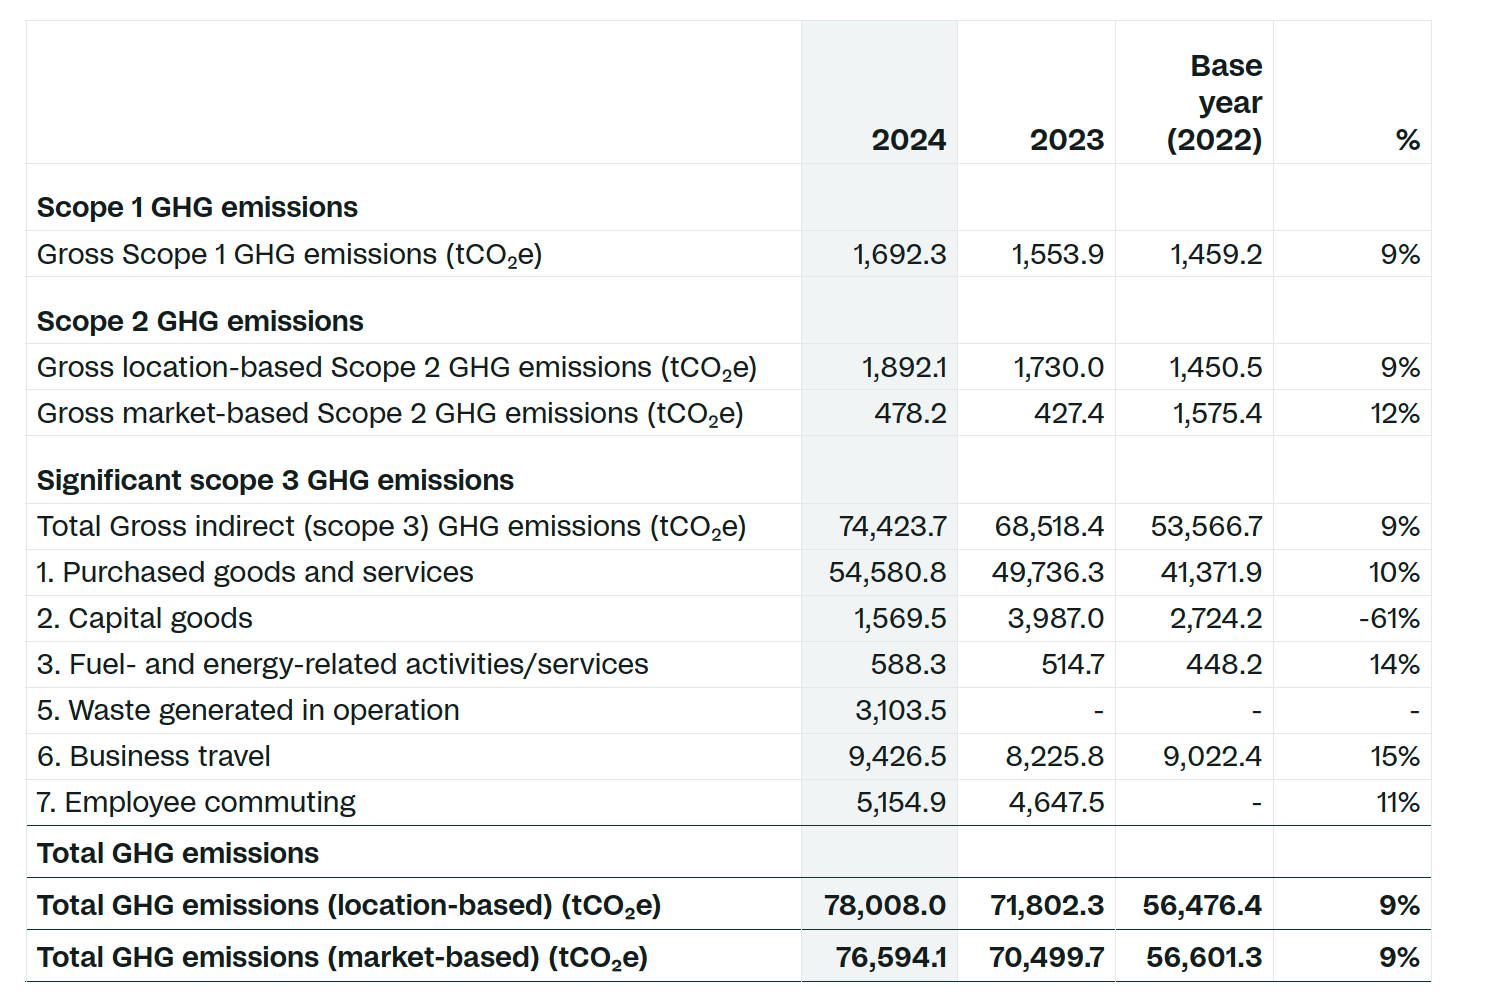Click Gross Scope 1 2024 value 1,692.3
Image resolution: width=1492 pixels, height=1008 pixels.
tap(899, 254)
